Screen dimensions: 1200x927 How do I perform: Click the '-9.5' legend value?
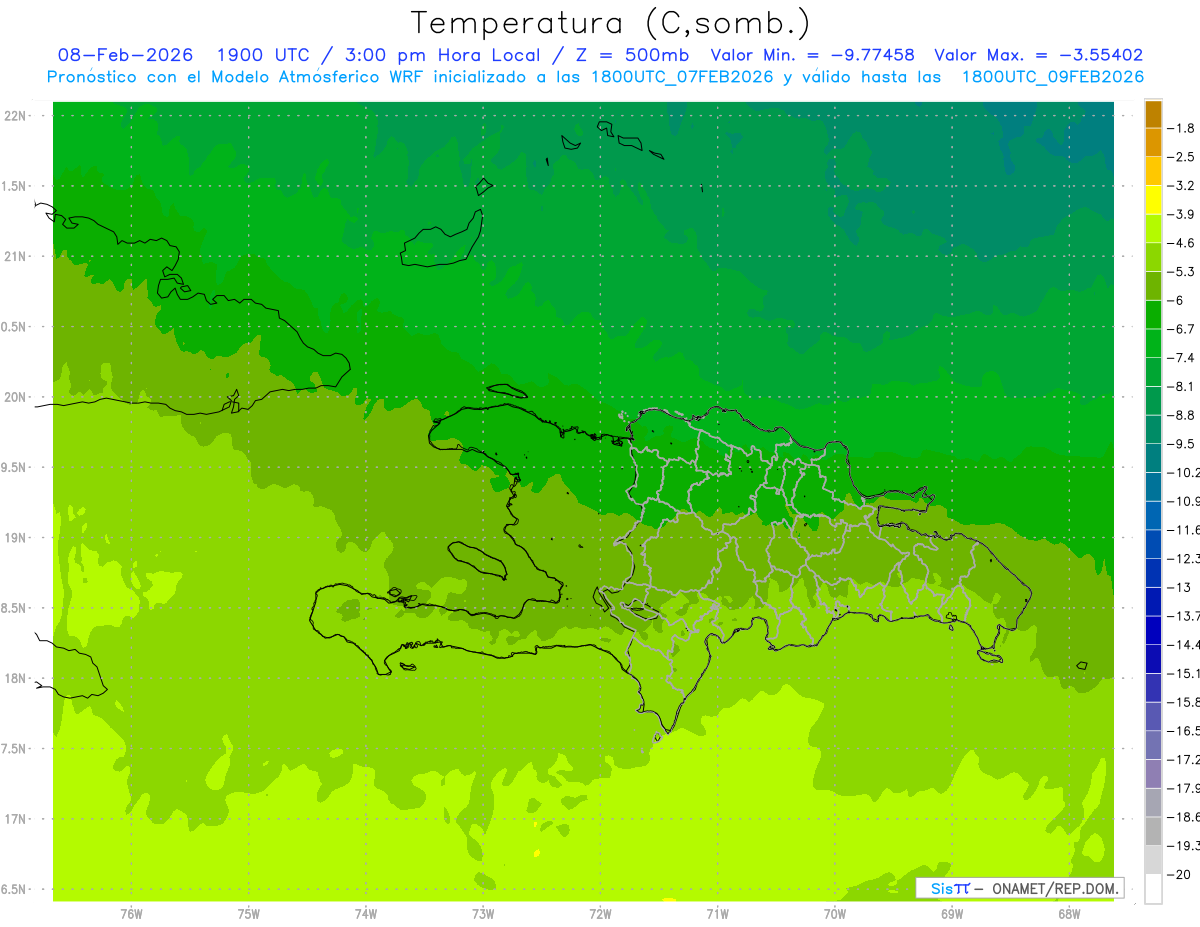point(1182,444)
